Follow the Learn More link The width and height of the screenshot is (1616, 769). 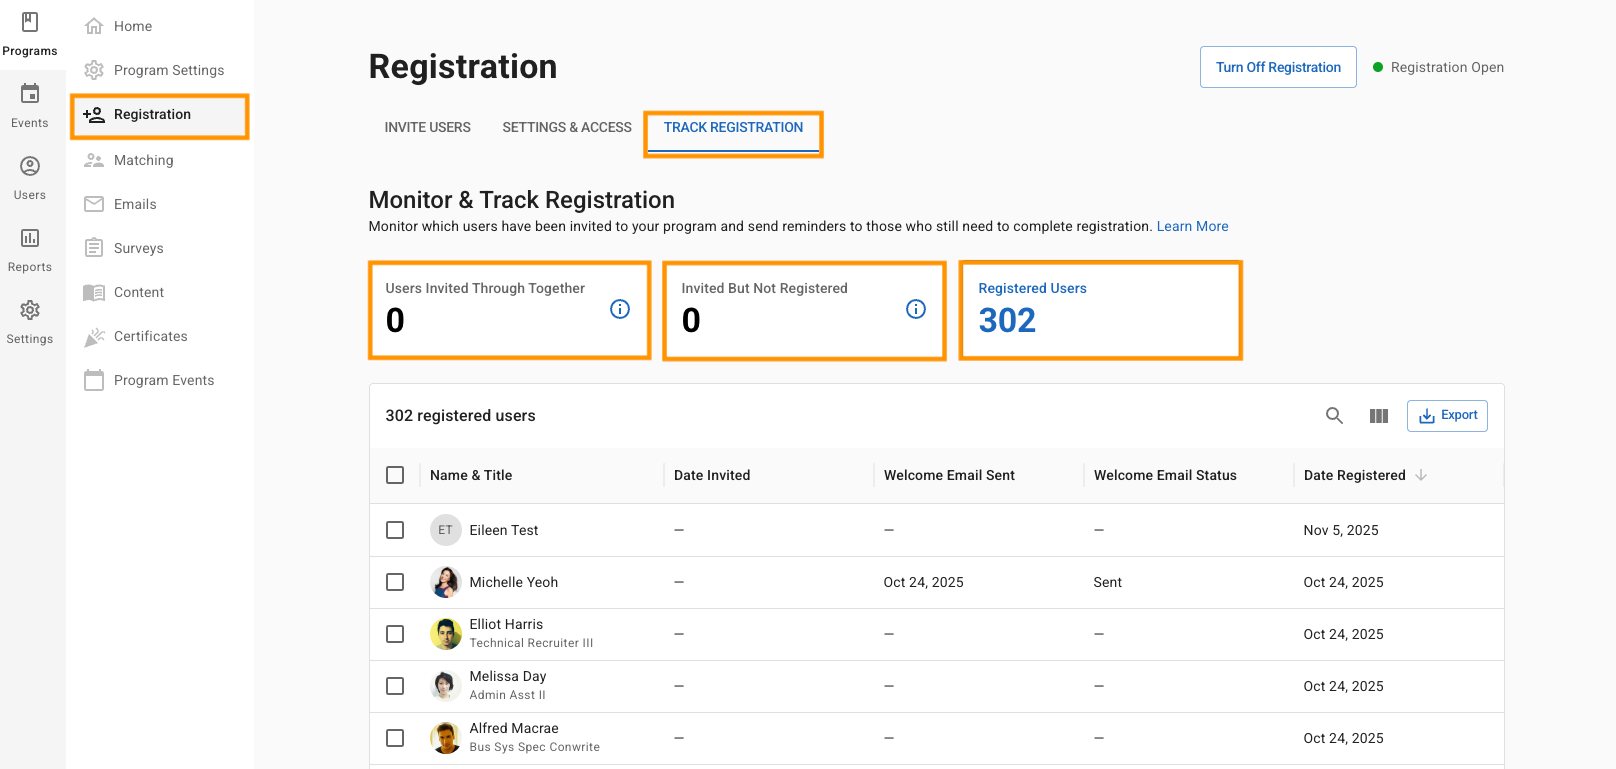coord(1192,227)
